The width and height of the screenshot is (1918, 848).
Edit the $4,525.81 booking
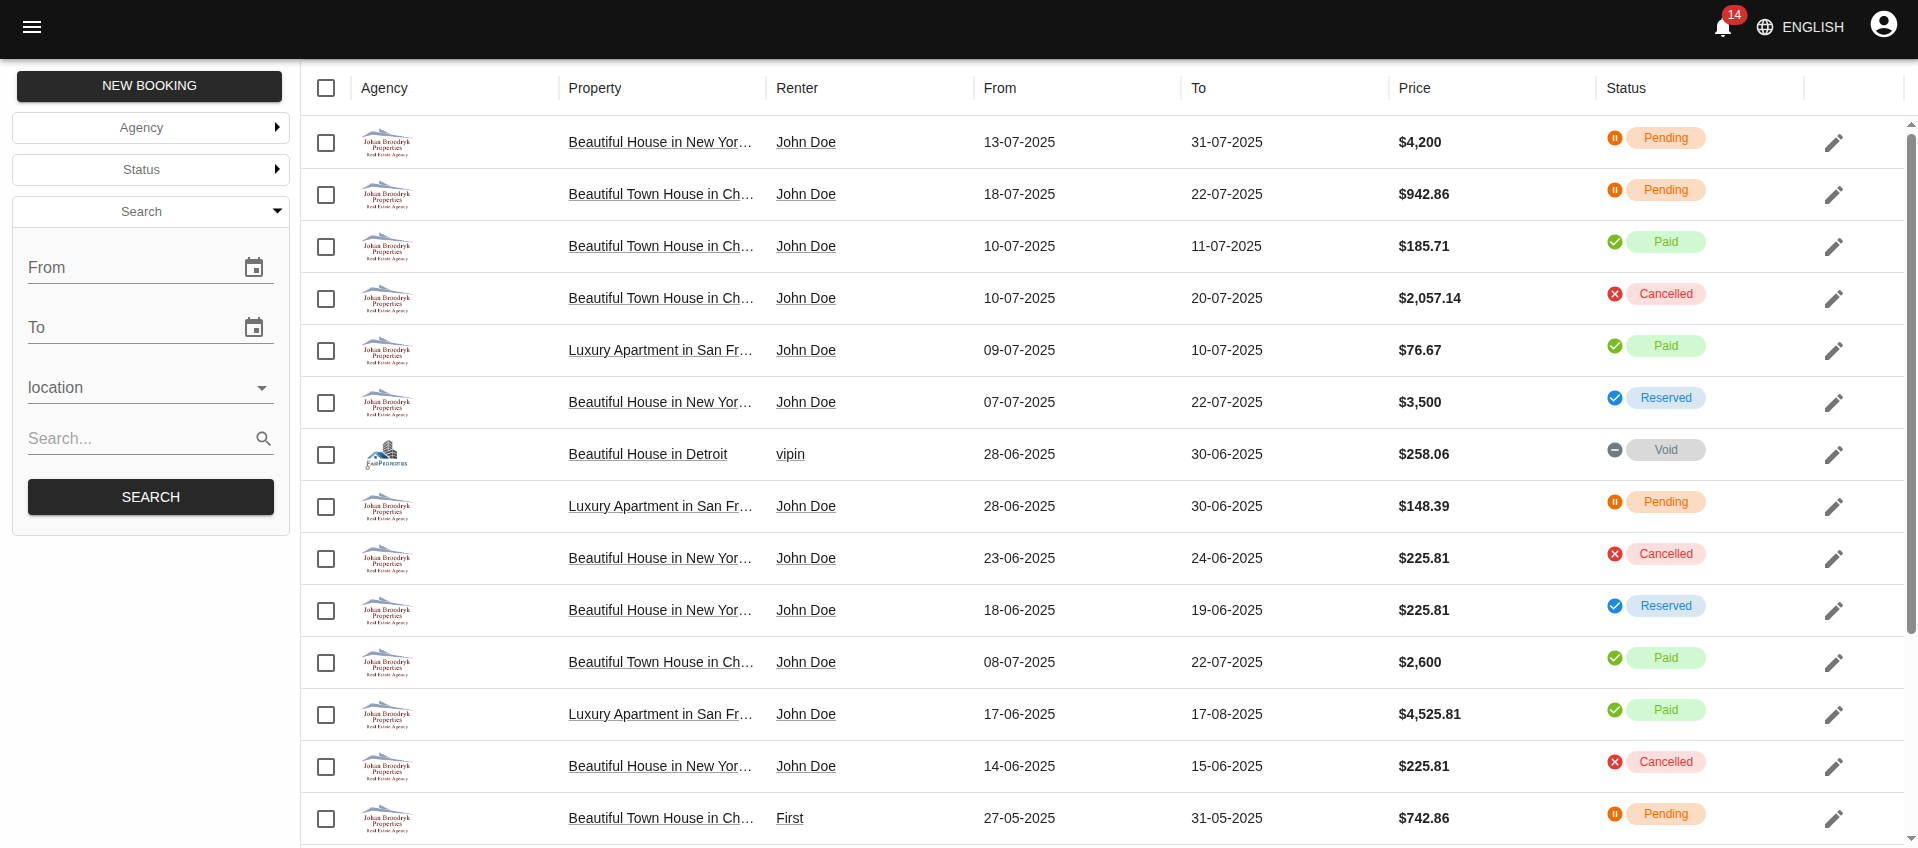[x=1833, y=715]
